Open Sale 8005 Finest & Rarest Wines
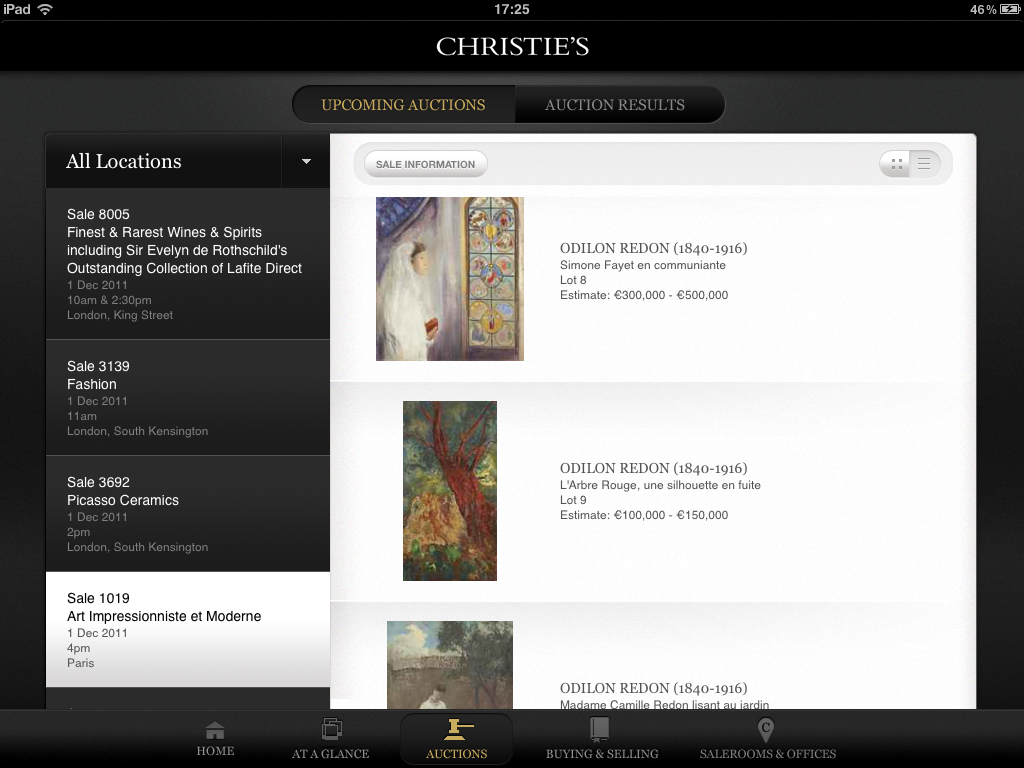1024x768 pixels. (187, 264)
